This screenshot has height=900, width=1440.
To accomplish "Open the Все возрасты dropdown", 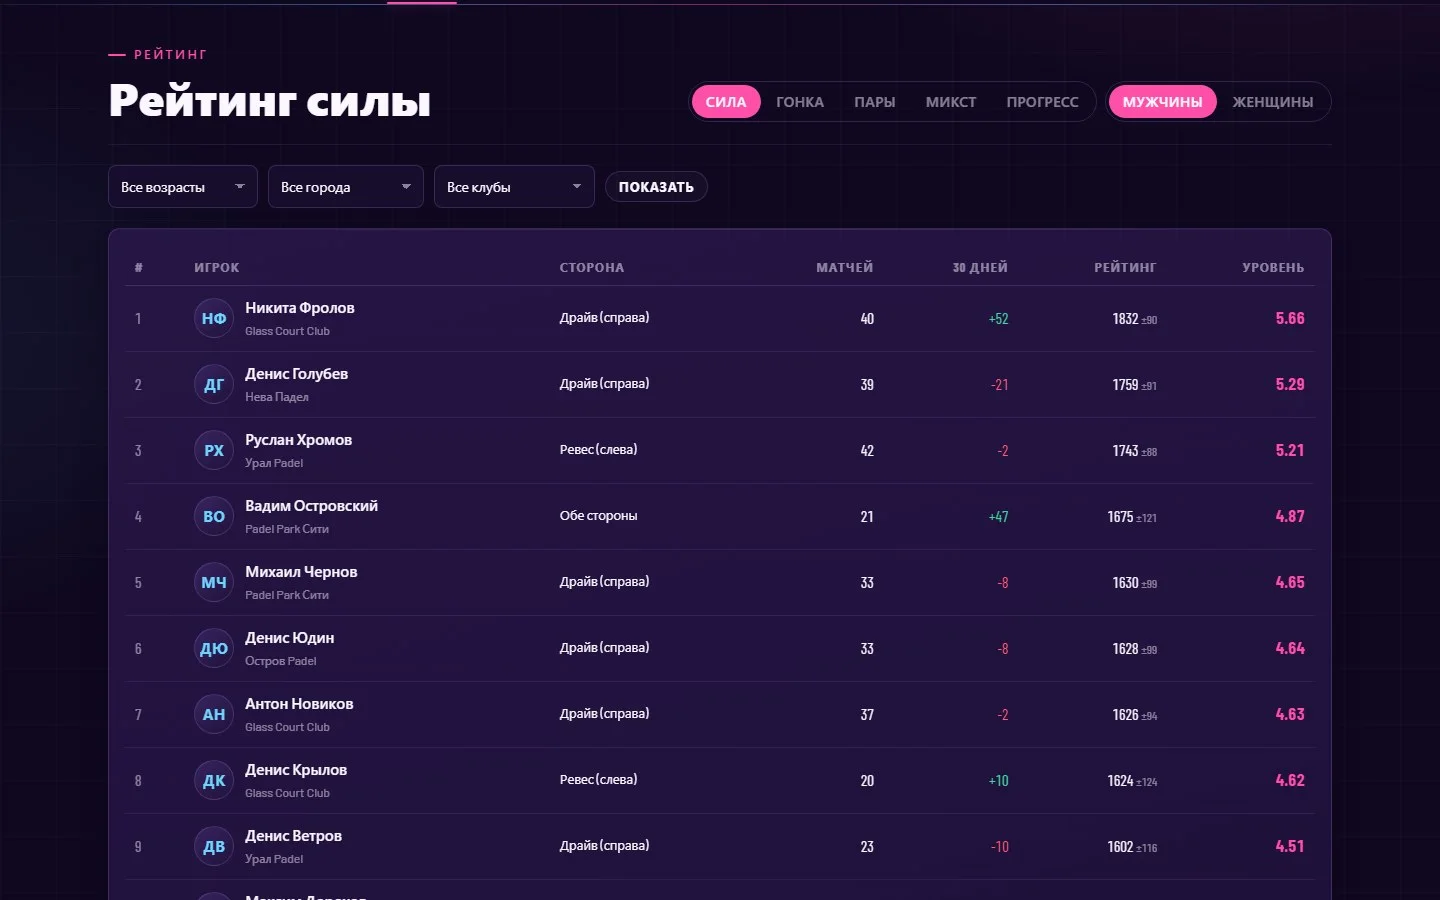I will coord(183,187).
